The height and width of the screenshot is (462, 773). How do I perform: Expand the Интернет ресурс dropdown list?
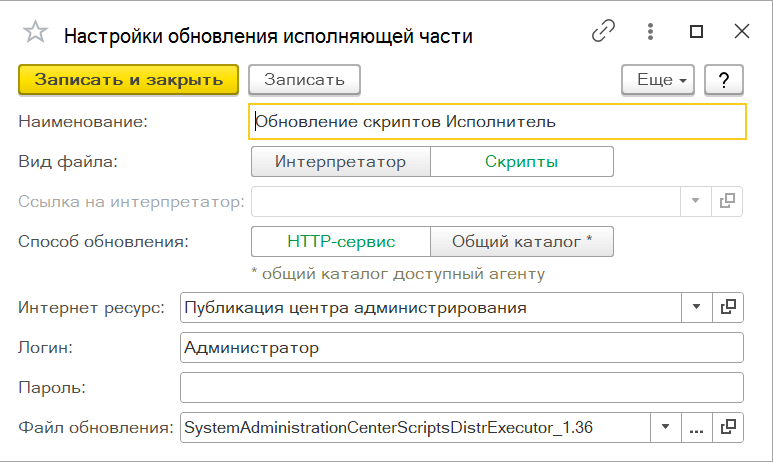pyautogui.click(x=696, y=307)
